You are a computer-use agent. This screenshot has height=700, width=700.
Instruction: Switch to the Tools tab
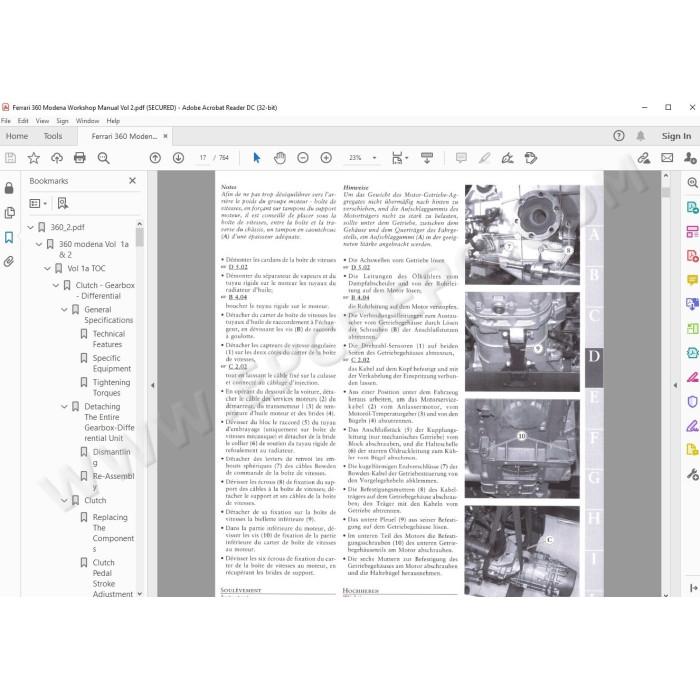tap(53, 136)
